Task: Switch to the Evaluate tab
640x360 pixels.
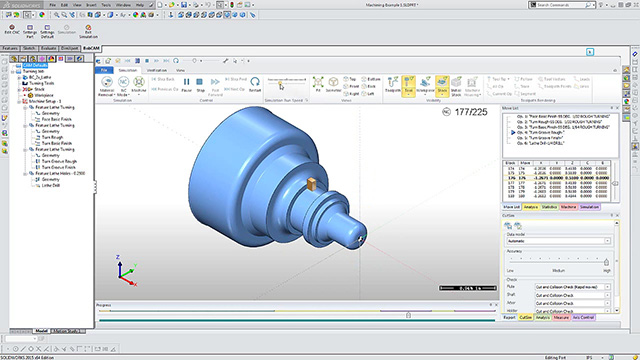Action: click(49, 48)
